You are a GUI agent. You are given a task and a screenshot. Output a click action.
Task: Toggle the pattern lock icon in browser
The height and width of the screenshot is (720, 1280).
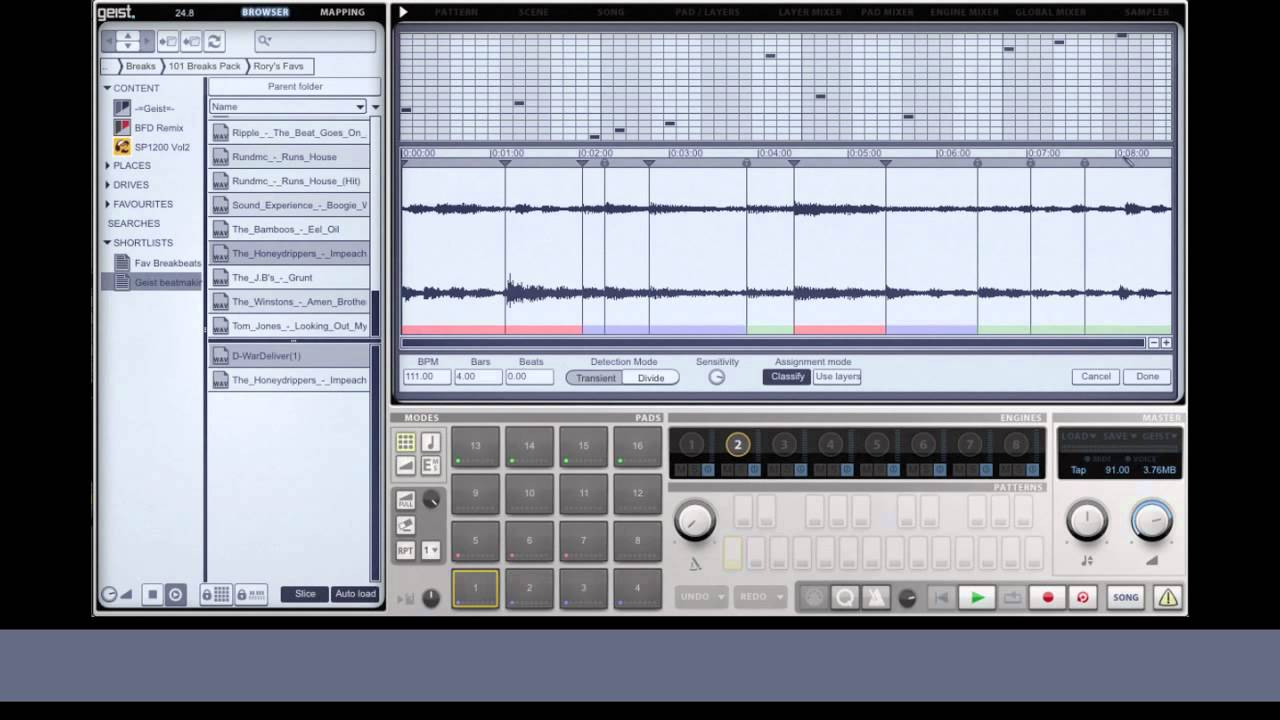pyautogui.click(x=251, y=594)
